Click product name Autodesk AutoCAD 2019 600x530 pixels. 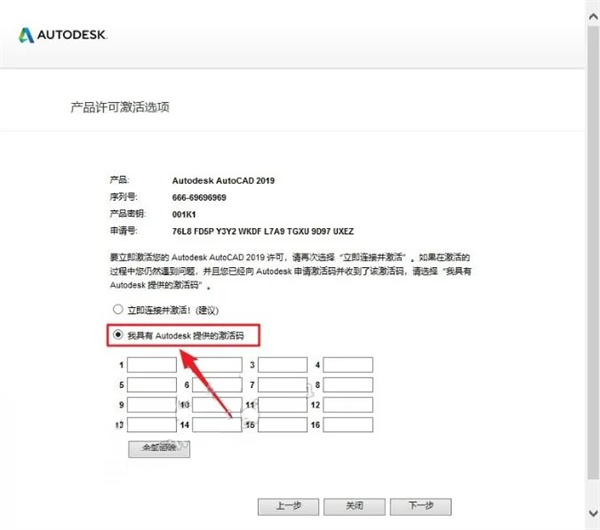223,181
